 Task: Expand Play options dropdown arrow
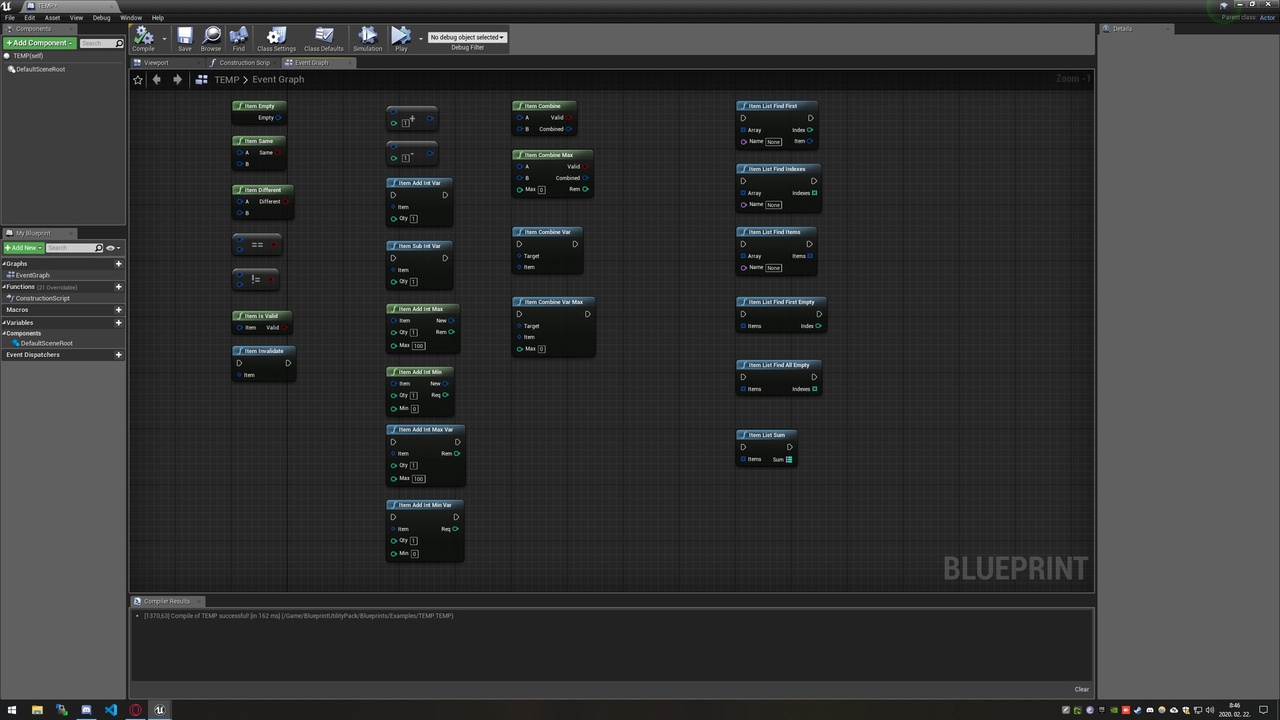point(420,39)
